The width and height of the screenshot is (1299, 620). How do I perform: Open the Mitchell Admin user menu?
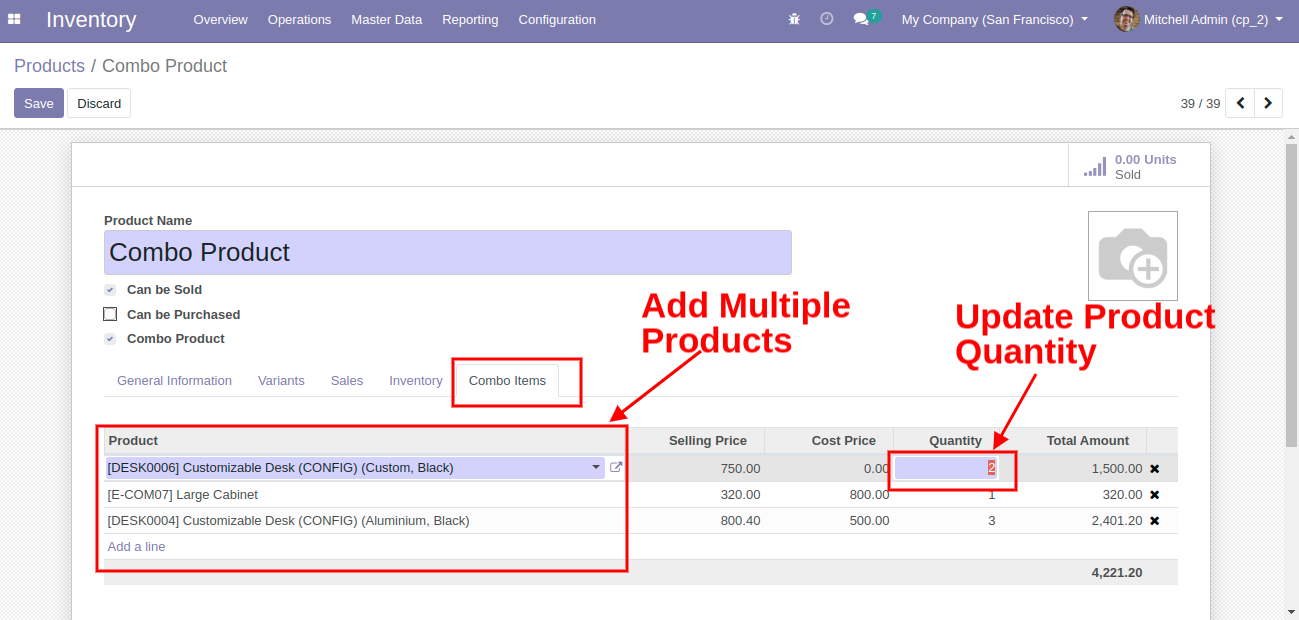1198,20
